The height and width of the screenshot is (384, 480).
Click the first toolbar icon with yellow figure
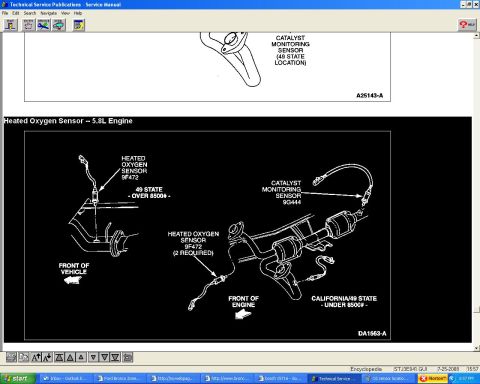(10, 25)
